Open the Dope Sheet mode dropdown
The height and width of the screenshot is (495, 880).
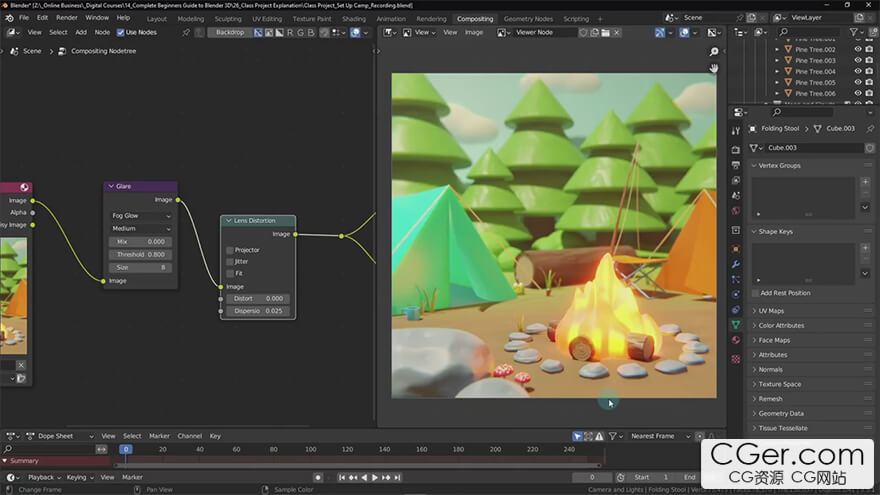pos(59,436)
